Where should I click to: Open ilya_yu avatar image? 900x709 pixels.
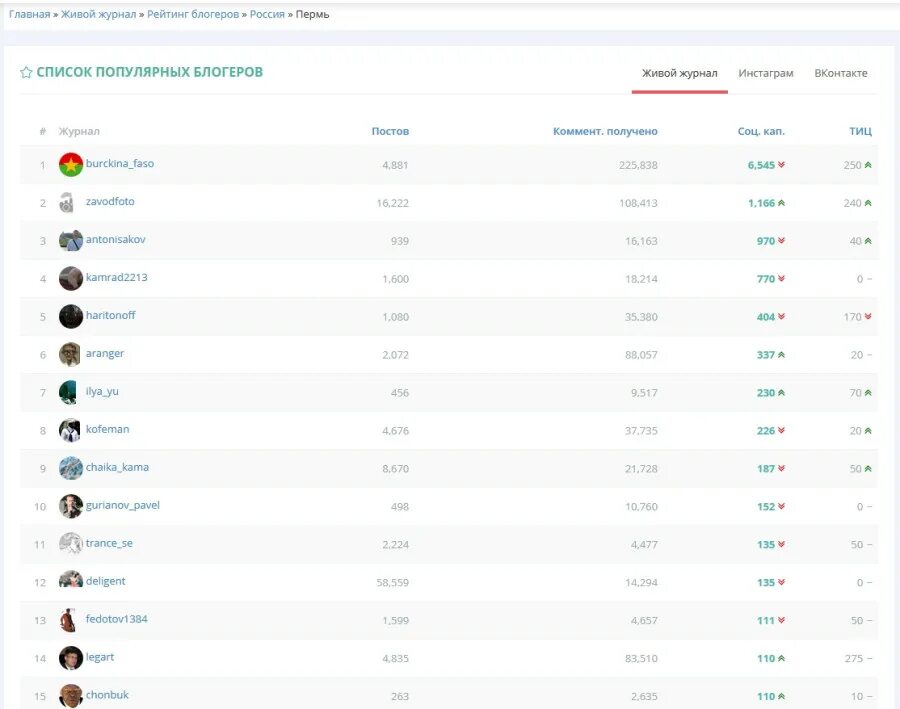pyautogui.click(x=68, y=392)
